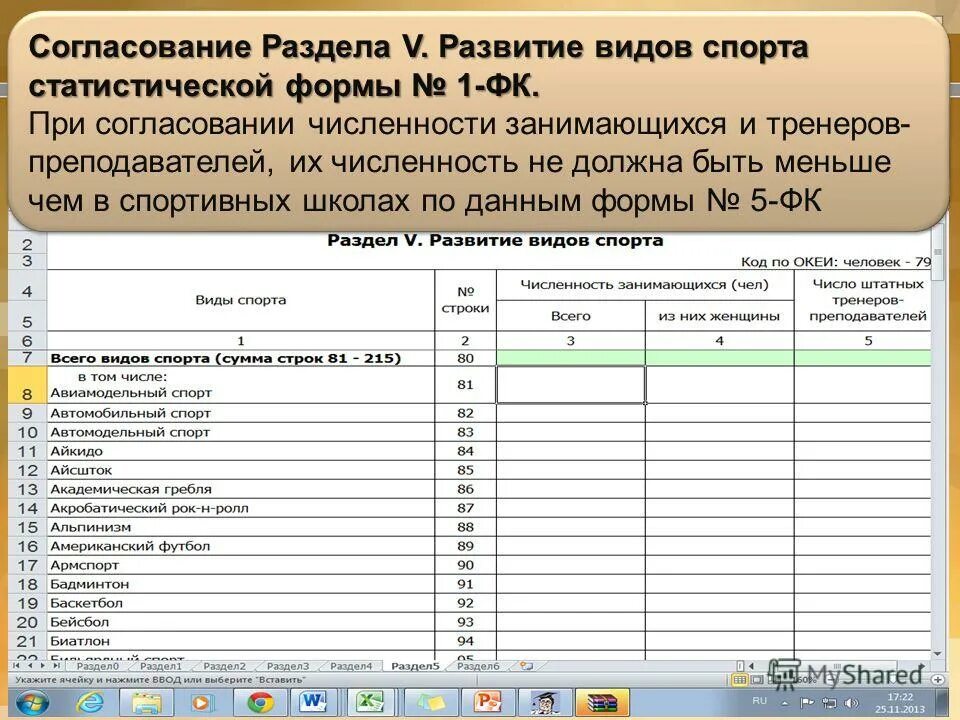Open Microsoft Word from the taskbar

point(313,703)
